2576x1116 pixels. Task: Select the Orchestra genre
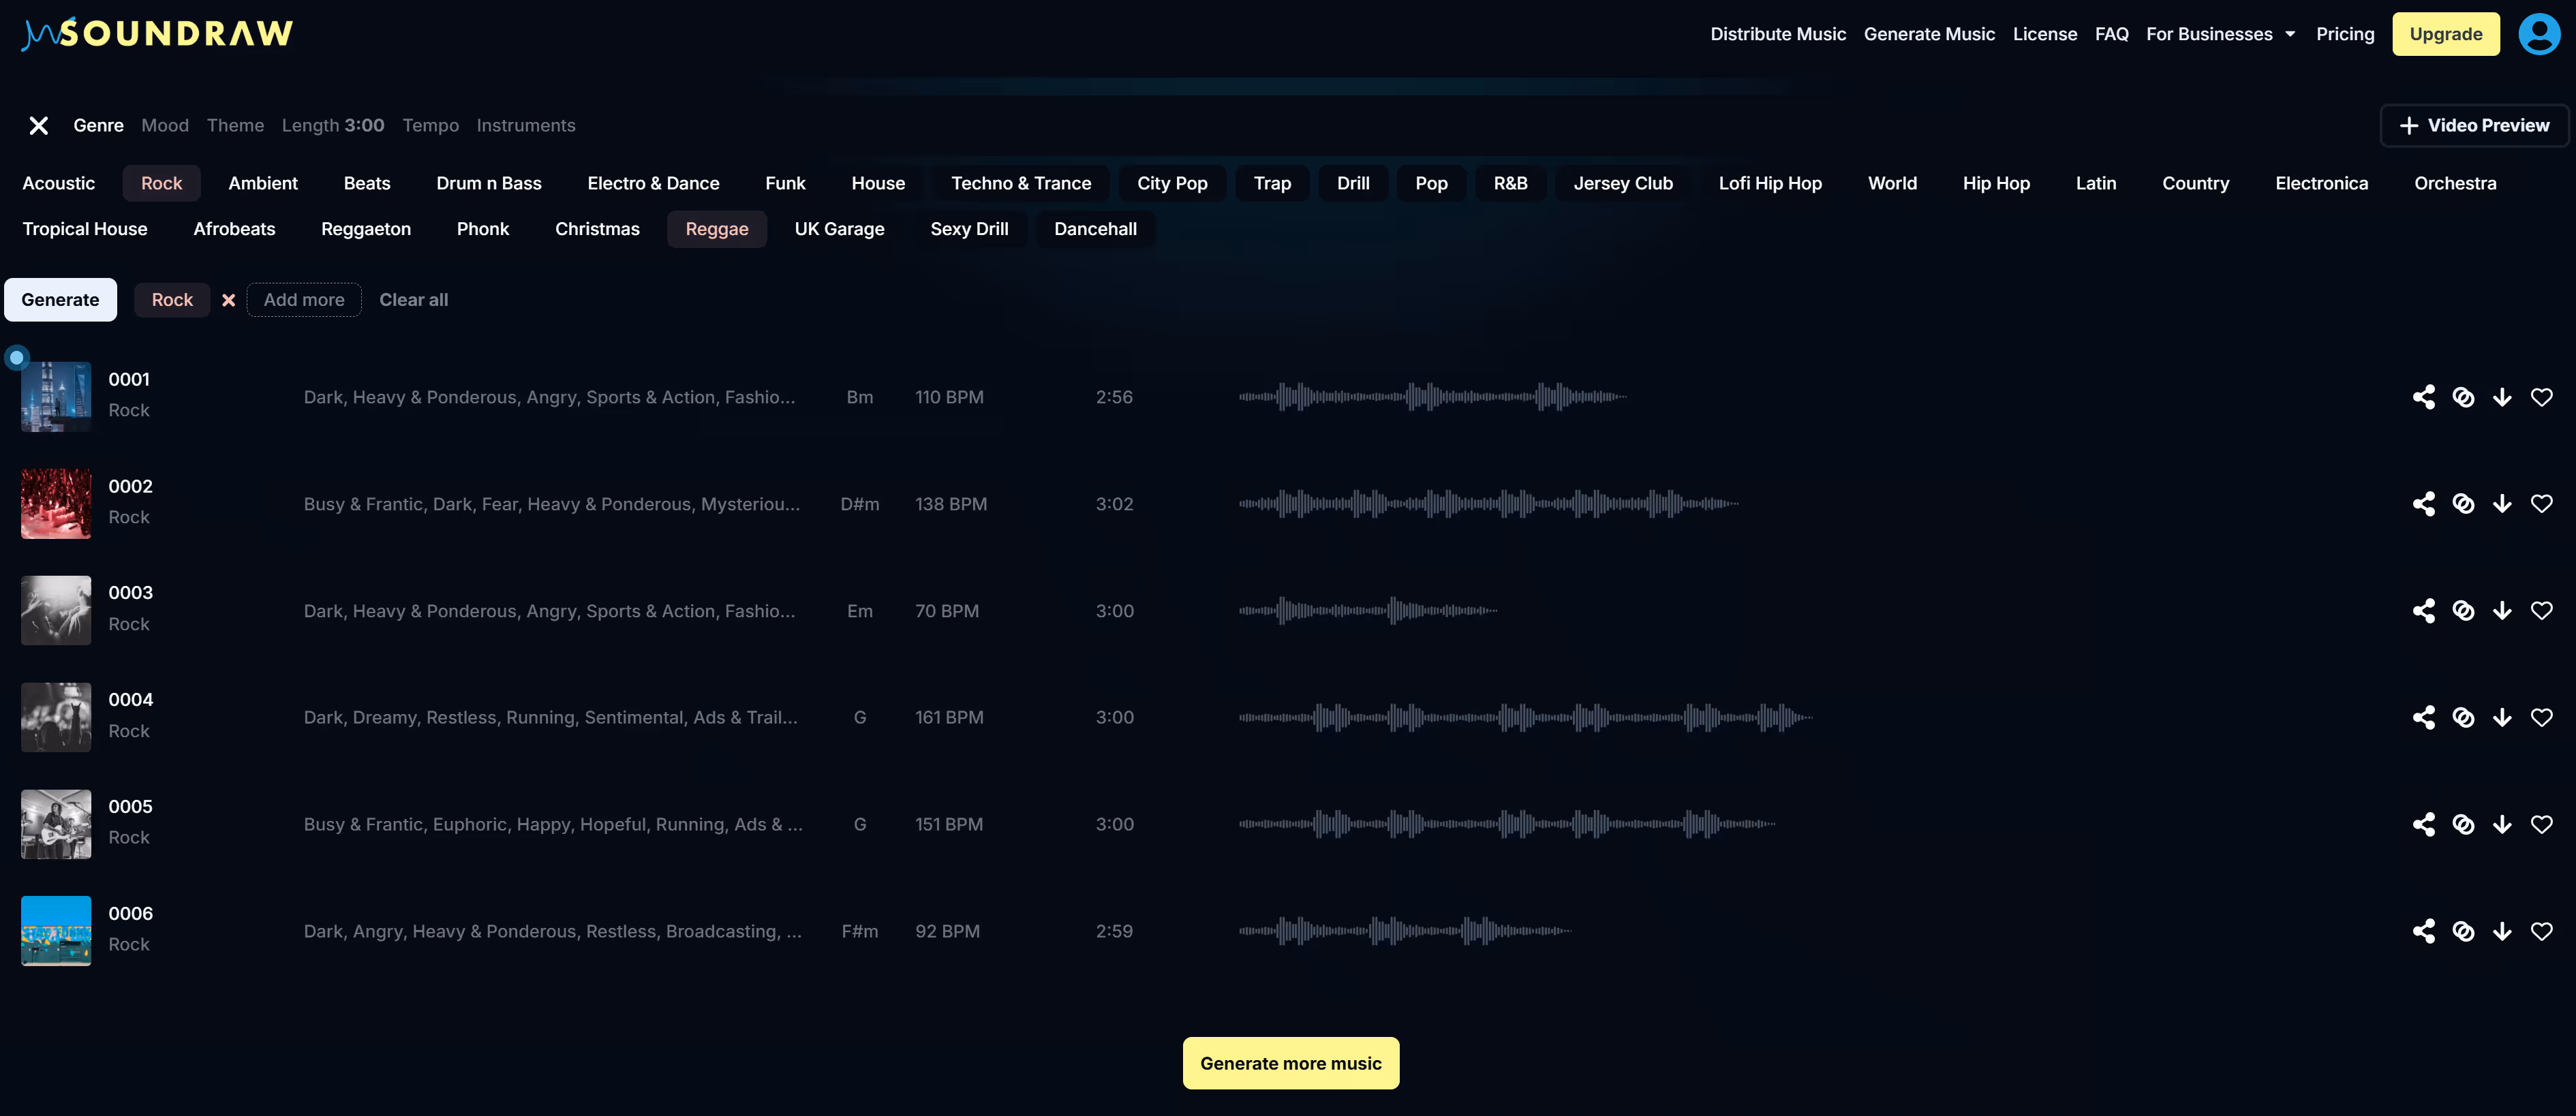2455,184
